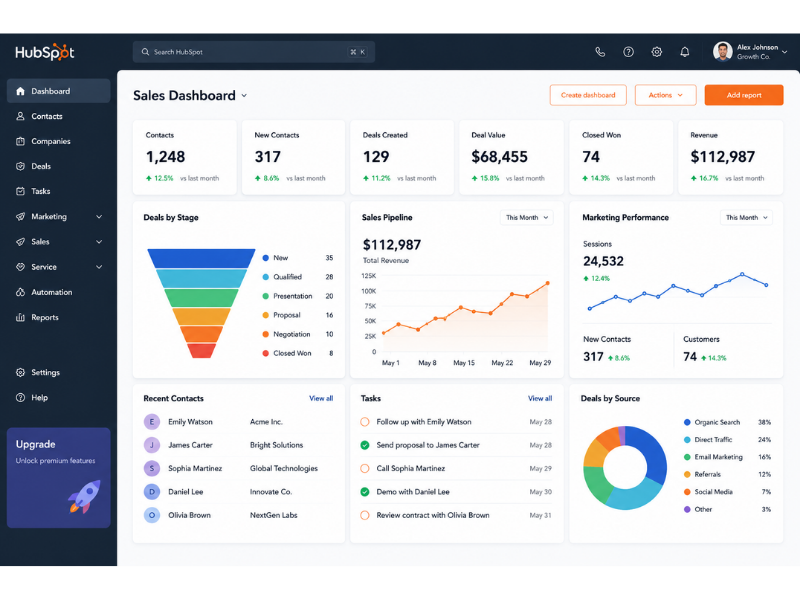The image size is (800, 600).
Task: Click Alex Johnson's profile avatar
Action: pyautogui.click(x=722, y=52)
